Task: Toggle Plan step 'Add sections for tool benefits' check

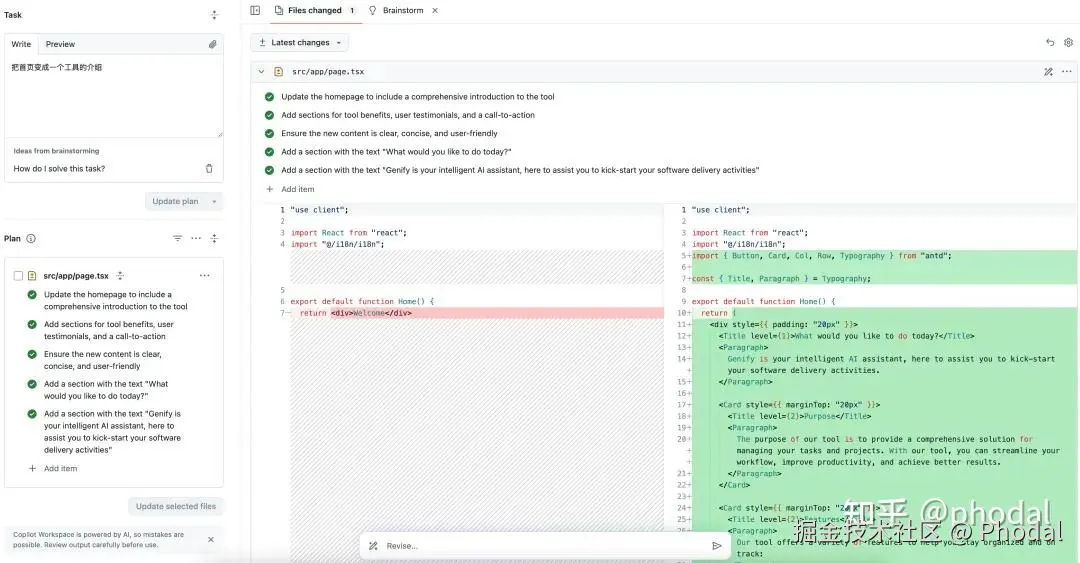Action: 32,325
